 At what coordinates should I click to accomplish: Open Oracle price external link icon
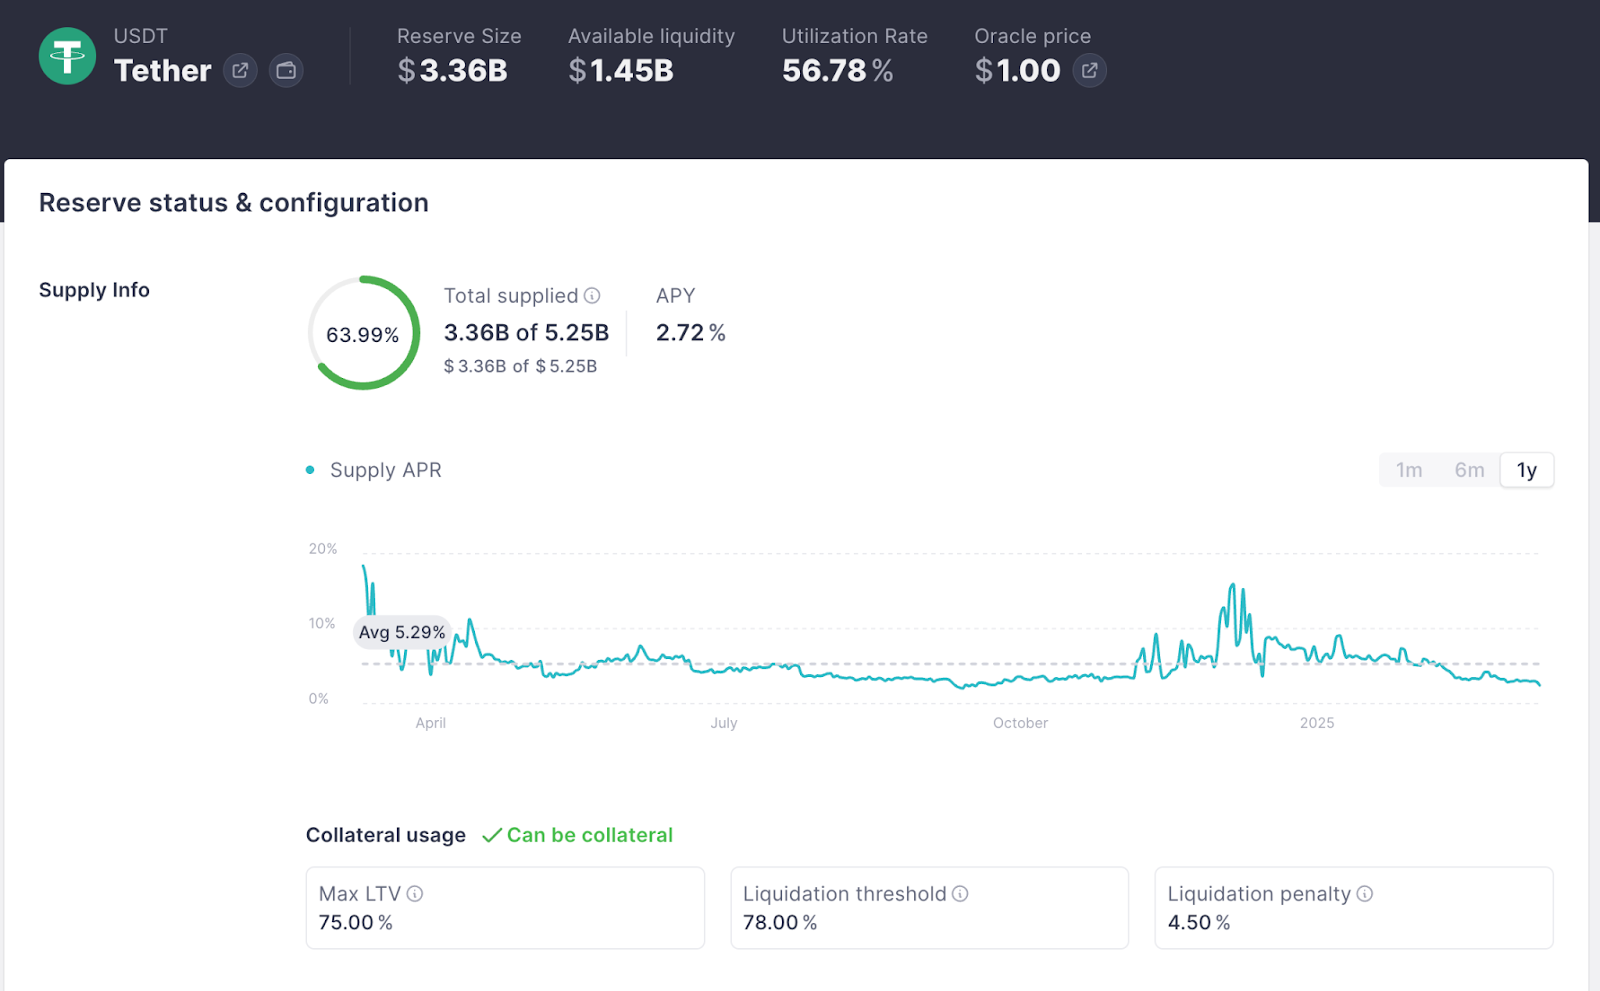(x=1090, y=71)
